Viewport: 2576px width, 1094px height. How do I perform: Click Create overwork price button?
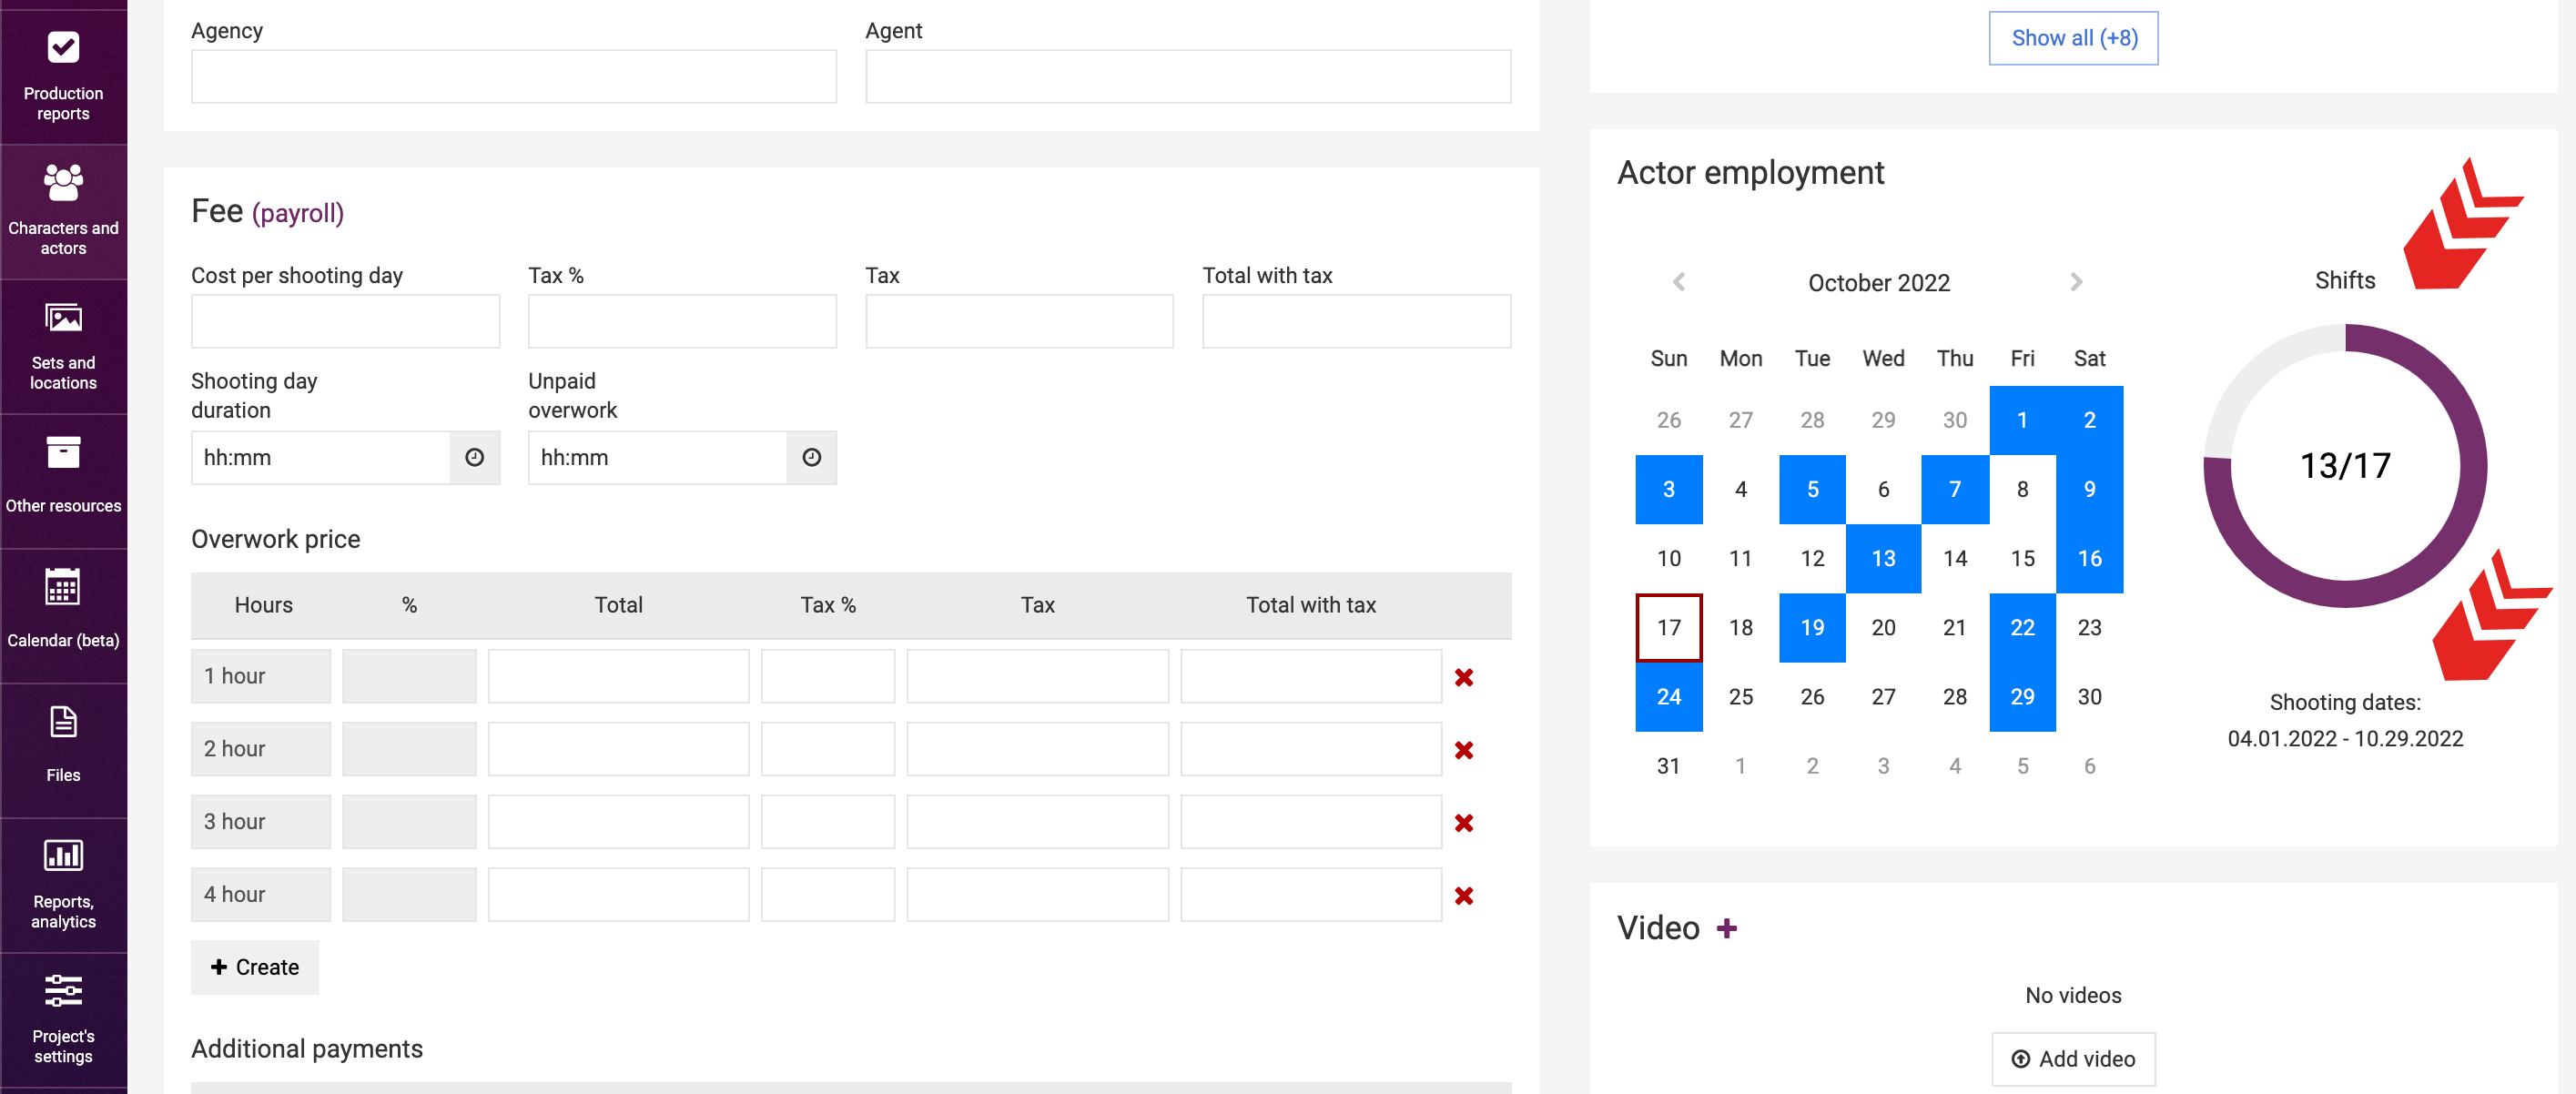tap(255, 967)
